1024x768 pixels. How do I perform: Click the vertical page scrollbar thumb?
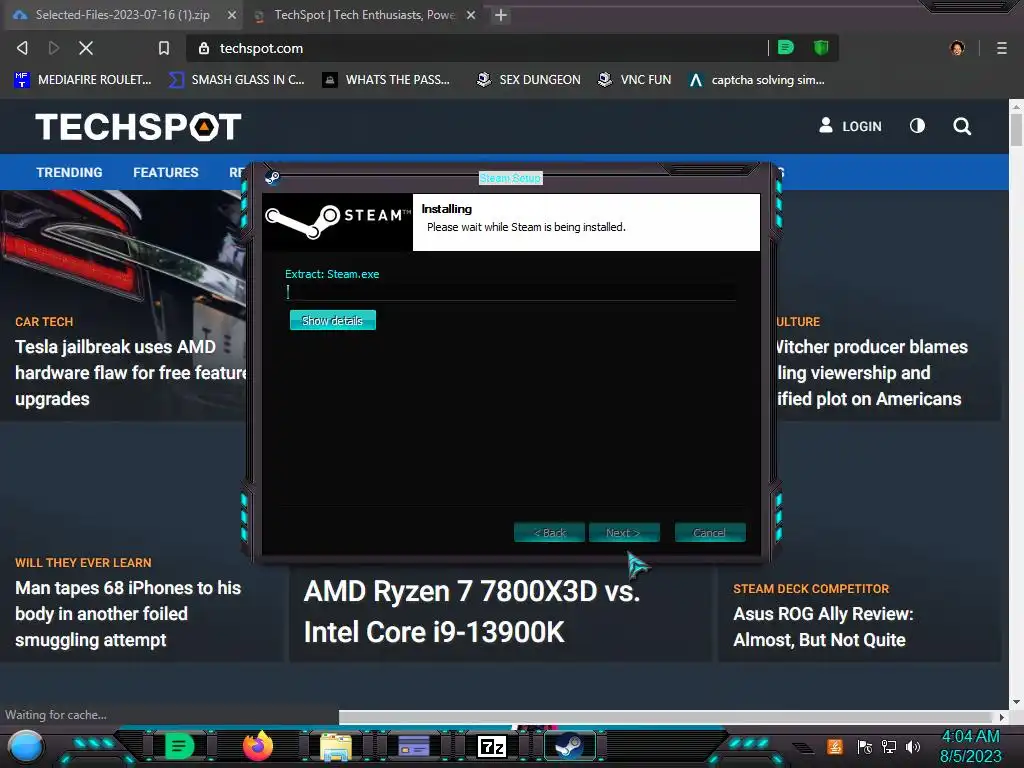1016,129
